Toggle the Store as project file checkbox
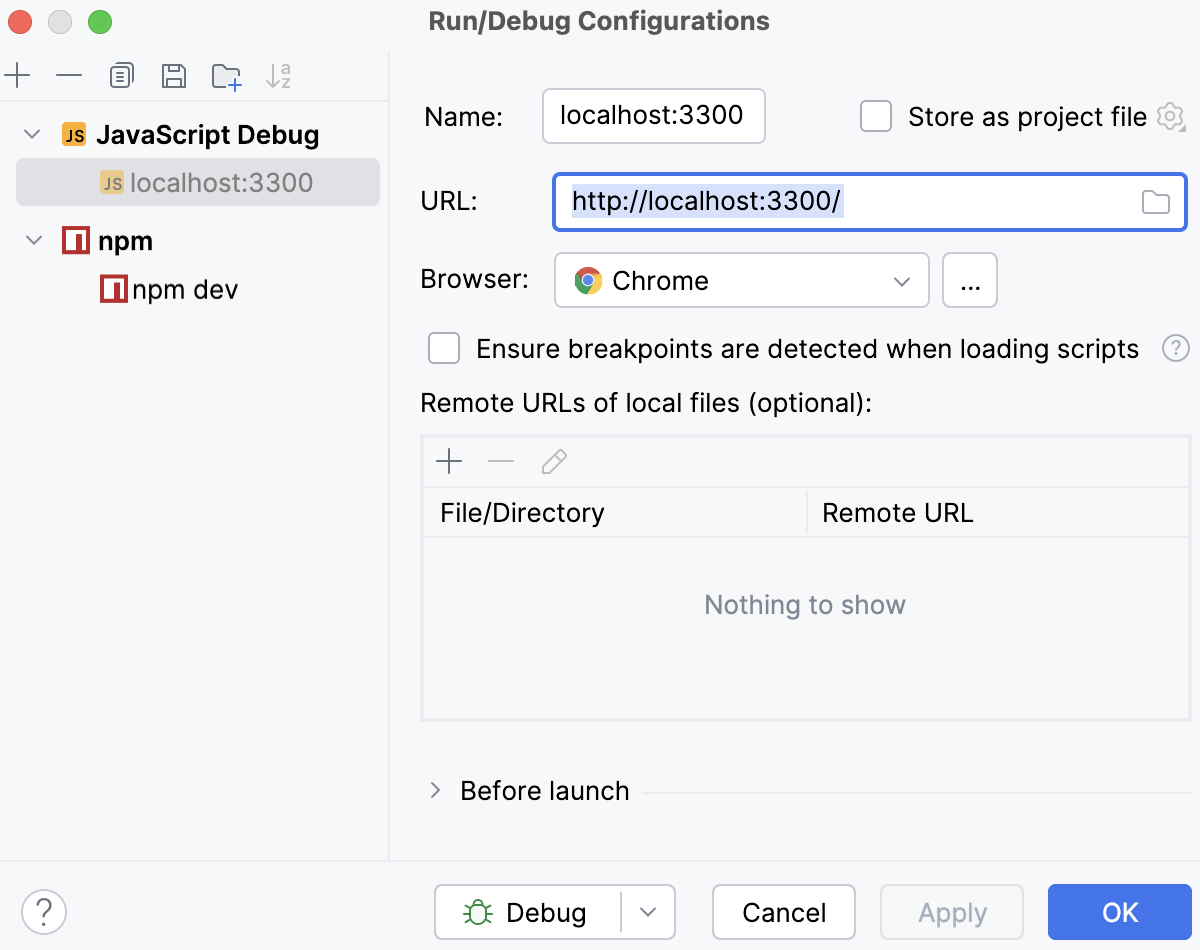1200x950 pixels. point(876,116)
